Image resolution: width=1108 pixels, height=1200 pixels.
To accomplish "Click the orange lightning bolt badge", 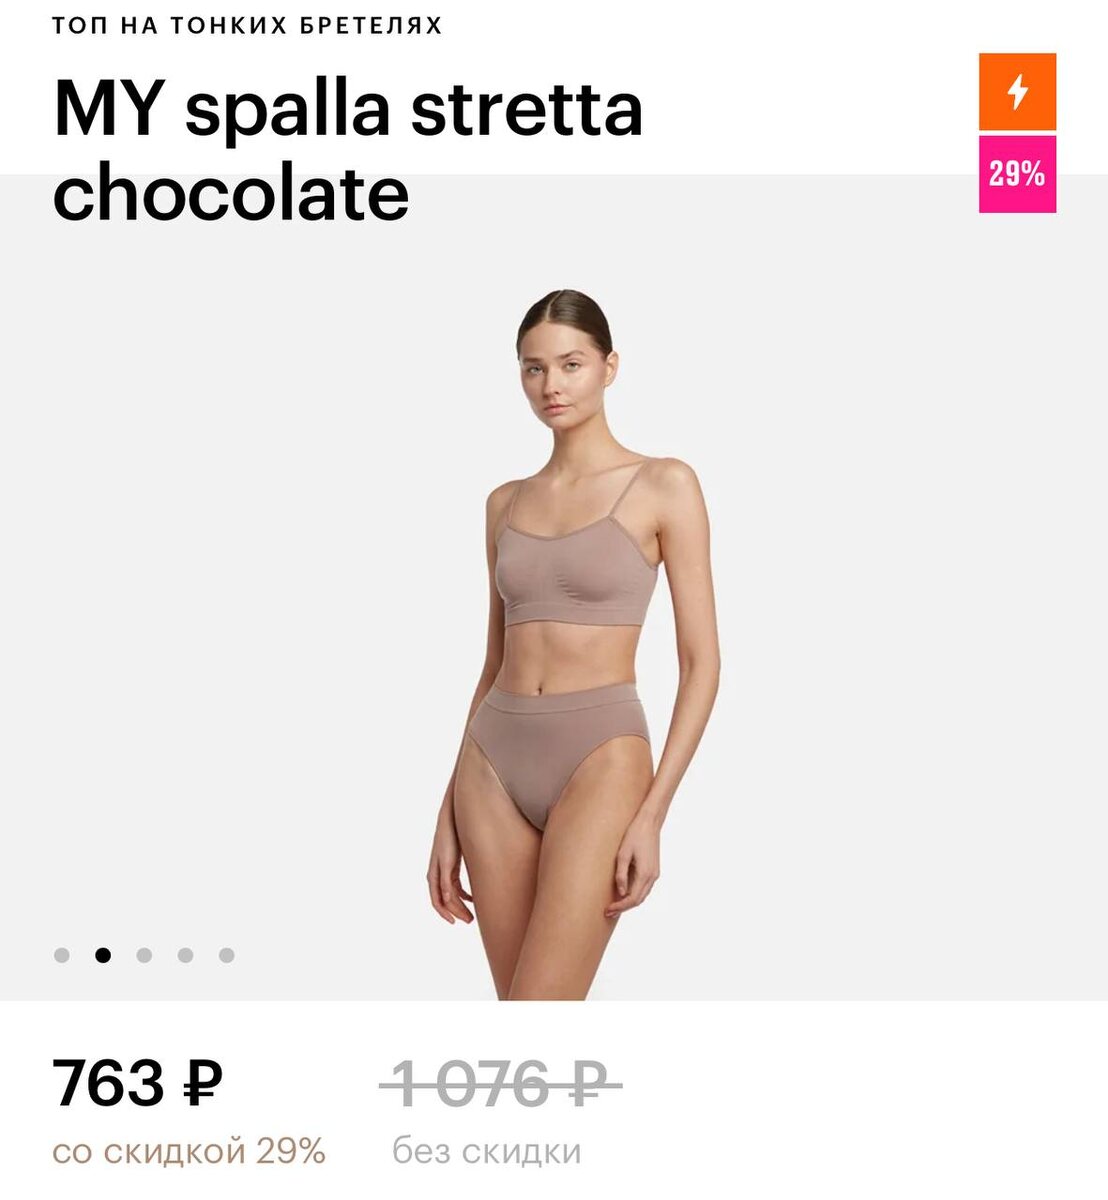I will (x=1017, y=92).
